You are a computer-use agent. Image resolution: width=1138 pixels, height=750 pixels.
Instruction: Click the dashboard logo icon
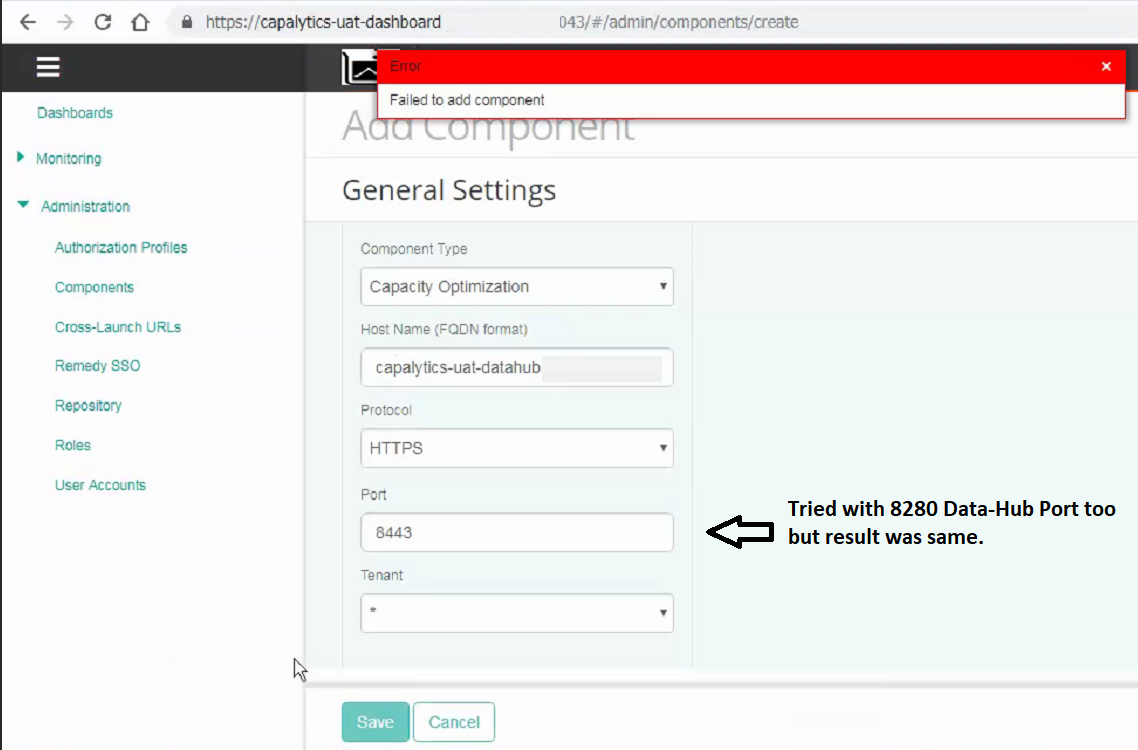pos(358,68)
